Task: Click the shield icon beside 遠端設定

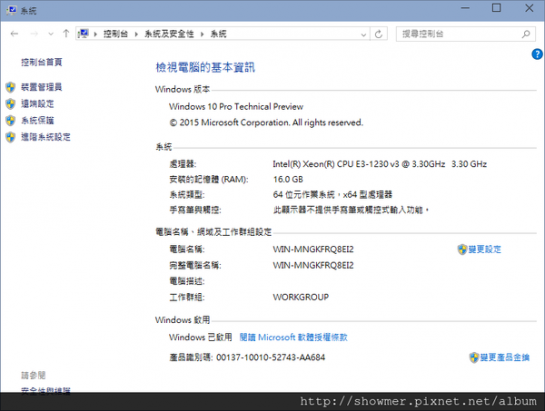Action: pyautogui.click(x=11, y=104)
